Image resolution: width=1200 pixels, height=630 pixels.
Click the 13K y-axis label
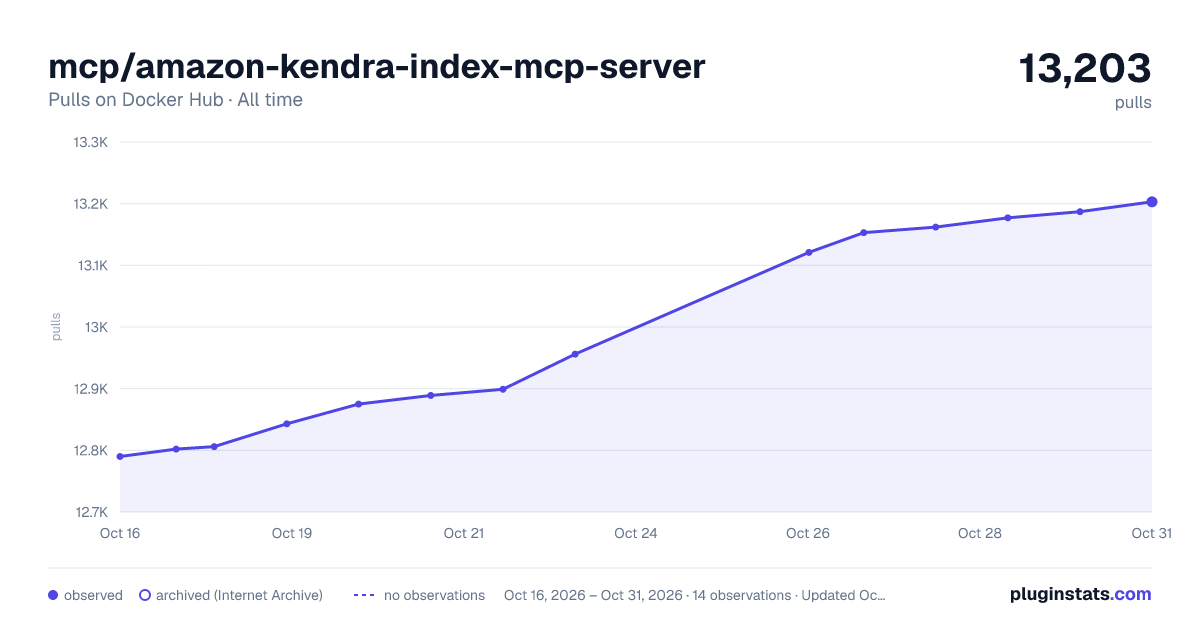[96, 327]
